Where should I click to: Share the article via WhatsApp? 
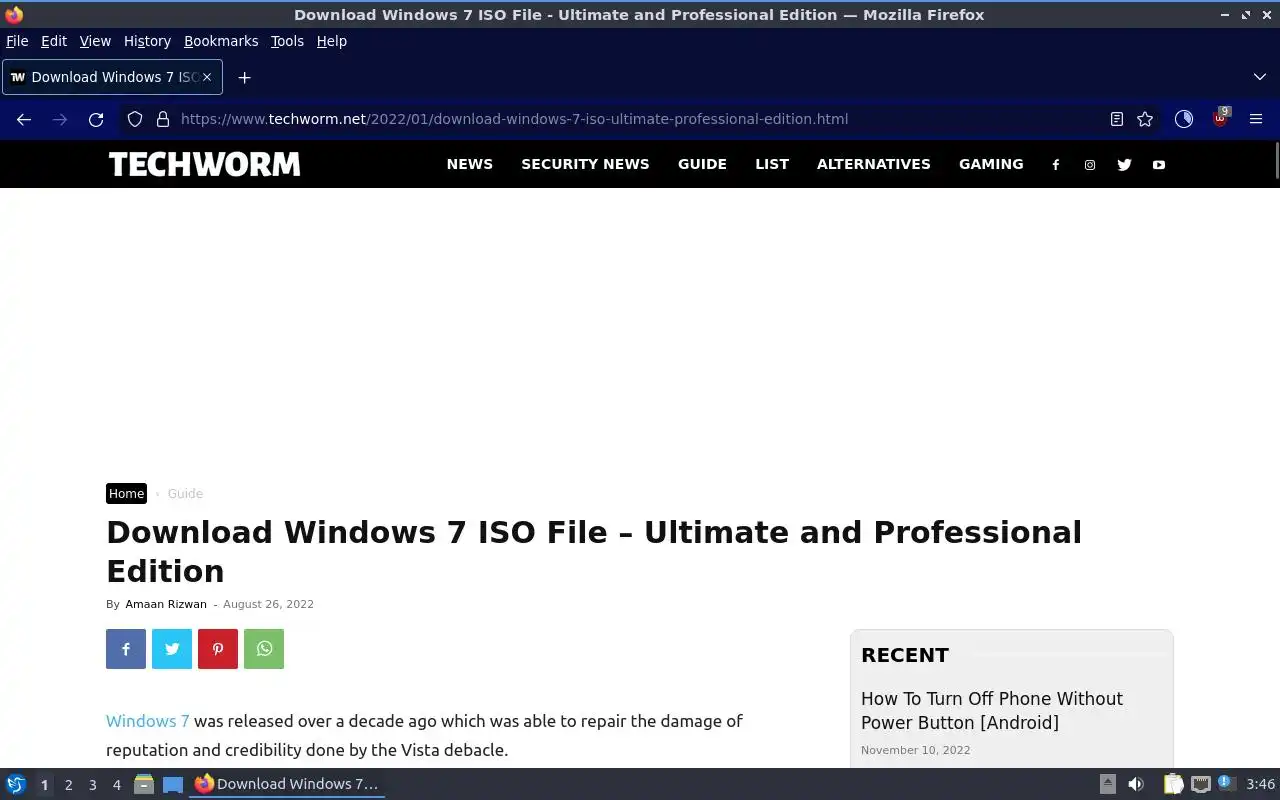264,649
